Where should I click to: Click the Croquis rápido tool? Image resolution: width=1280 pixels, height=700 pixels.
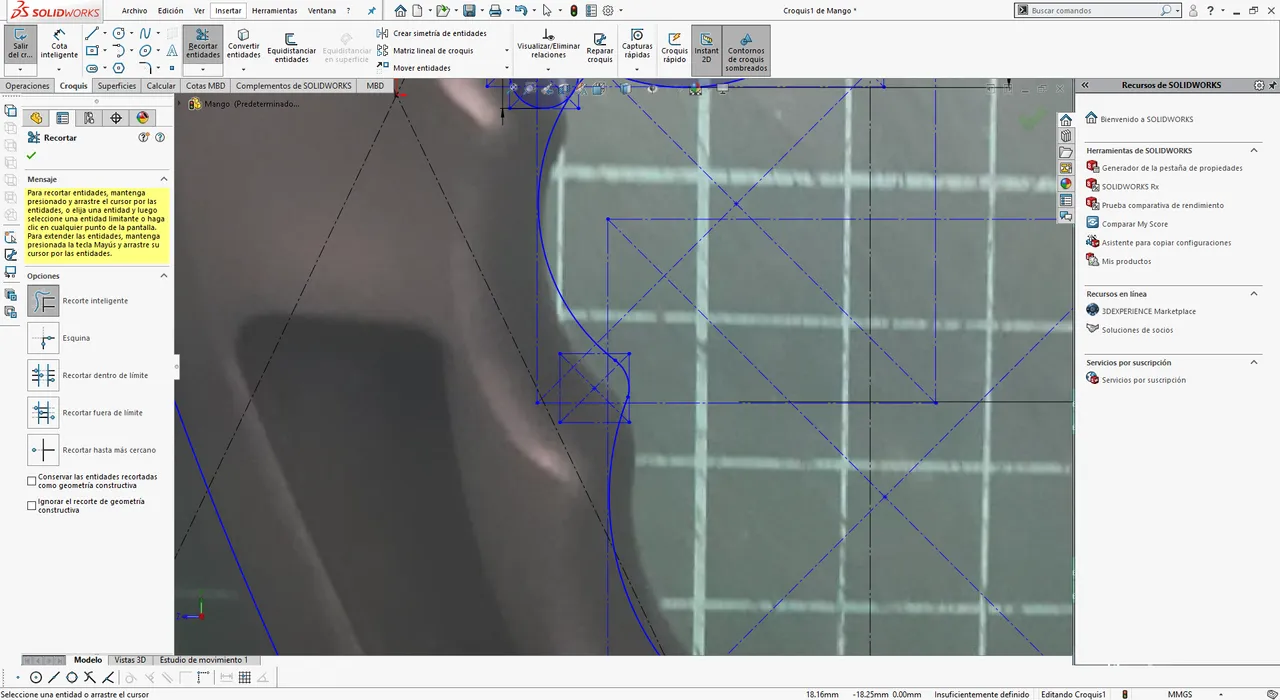(x=675, y=47)
